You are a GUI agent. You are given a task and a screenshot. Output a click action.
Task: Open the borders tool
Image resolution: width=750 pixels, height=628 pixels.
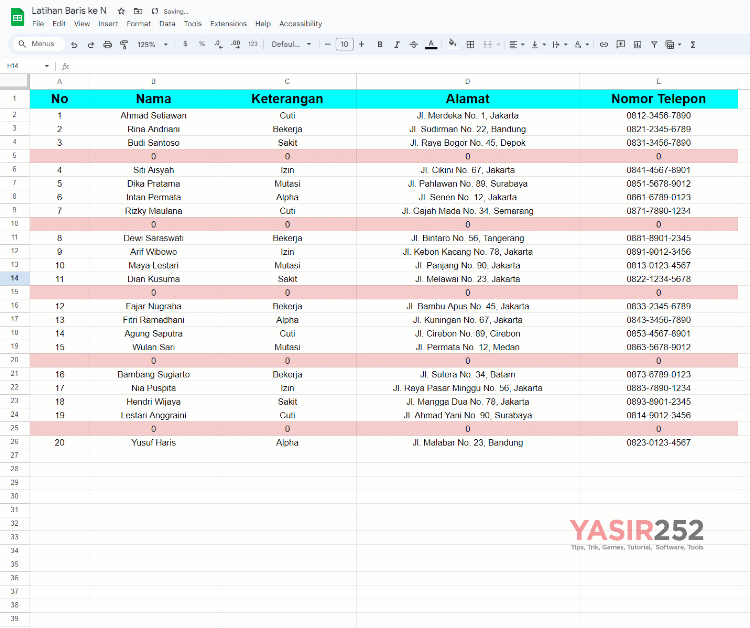tap(471, 44)
